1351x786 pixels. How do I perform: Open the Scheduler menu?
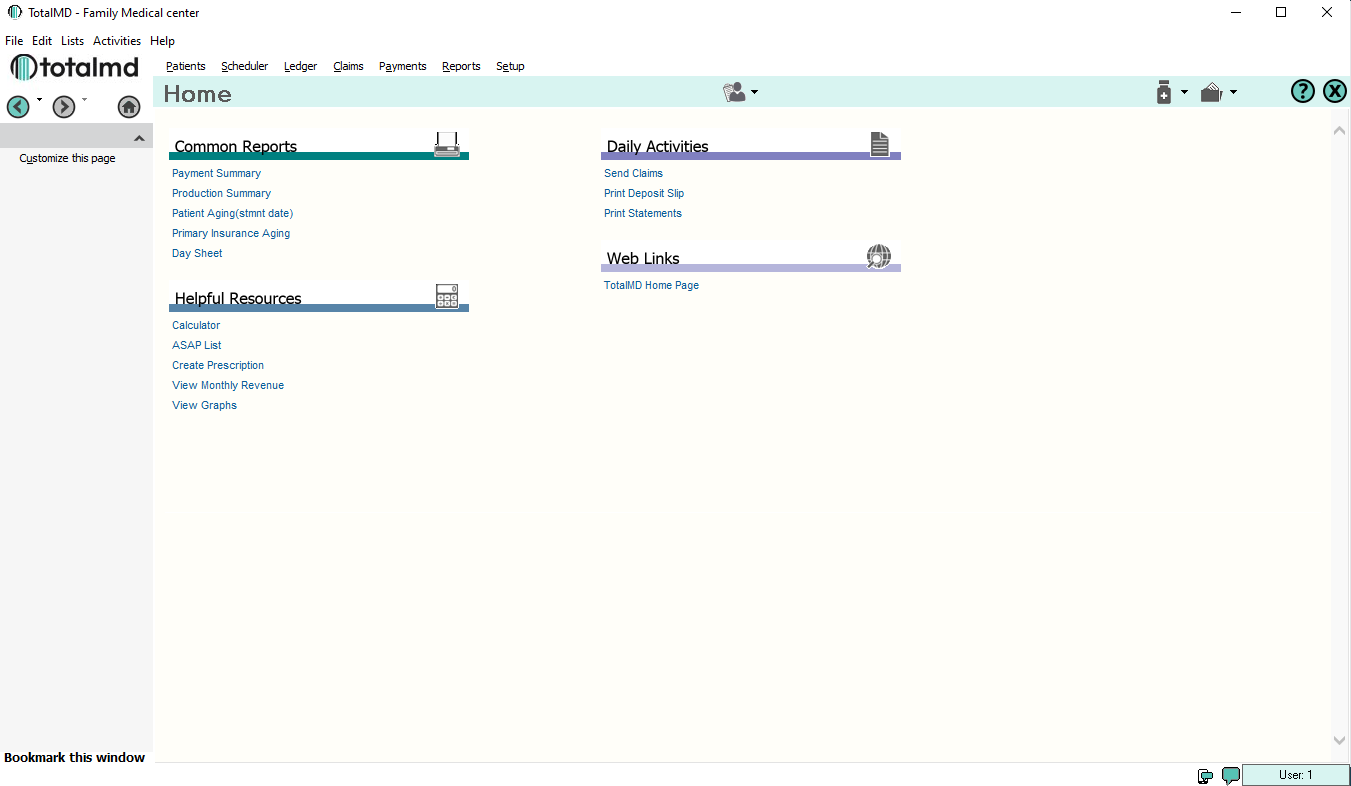click(x=245, y=66)
